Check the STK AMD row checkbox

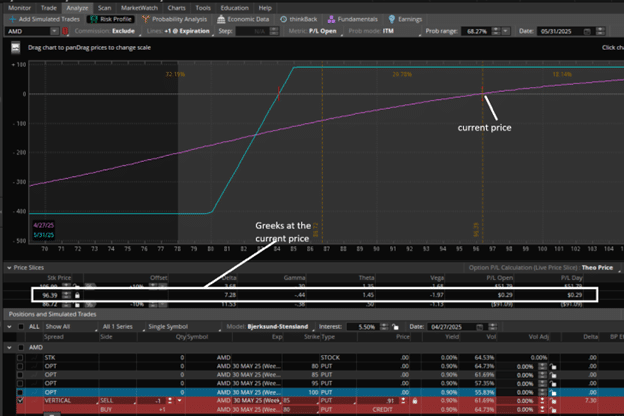click(21, 355)
